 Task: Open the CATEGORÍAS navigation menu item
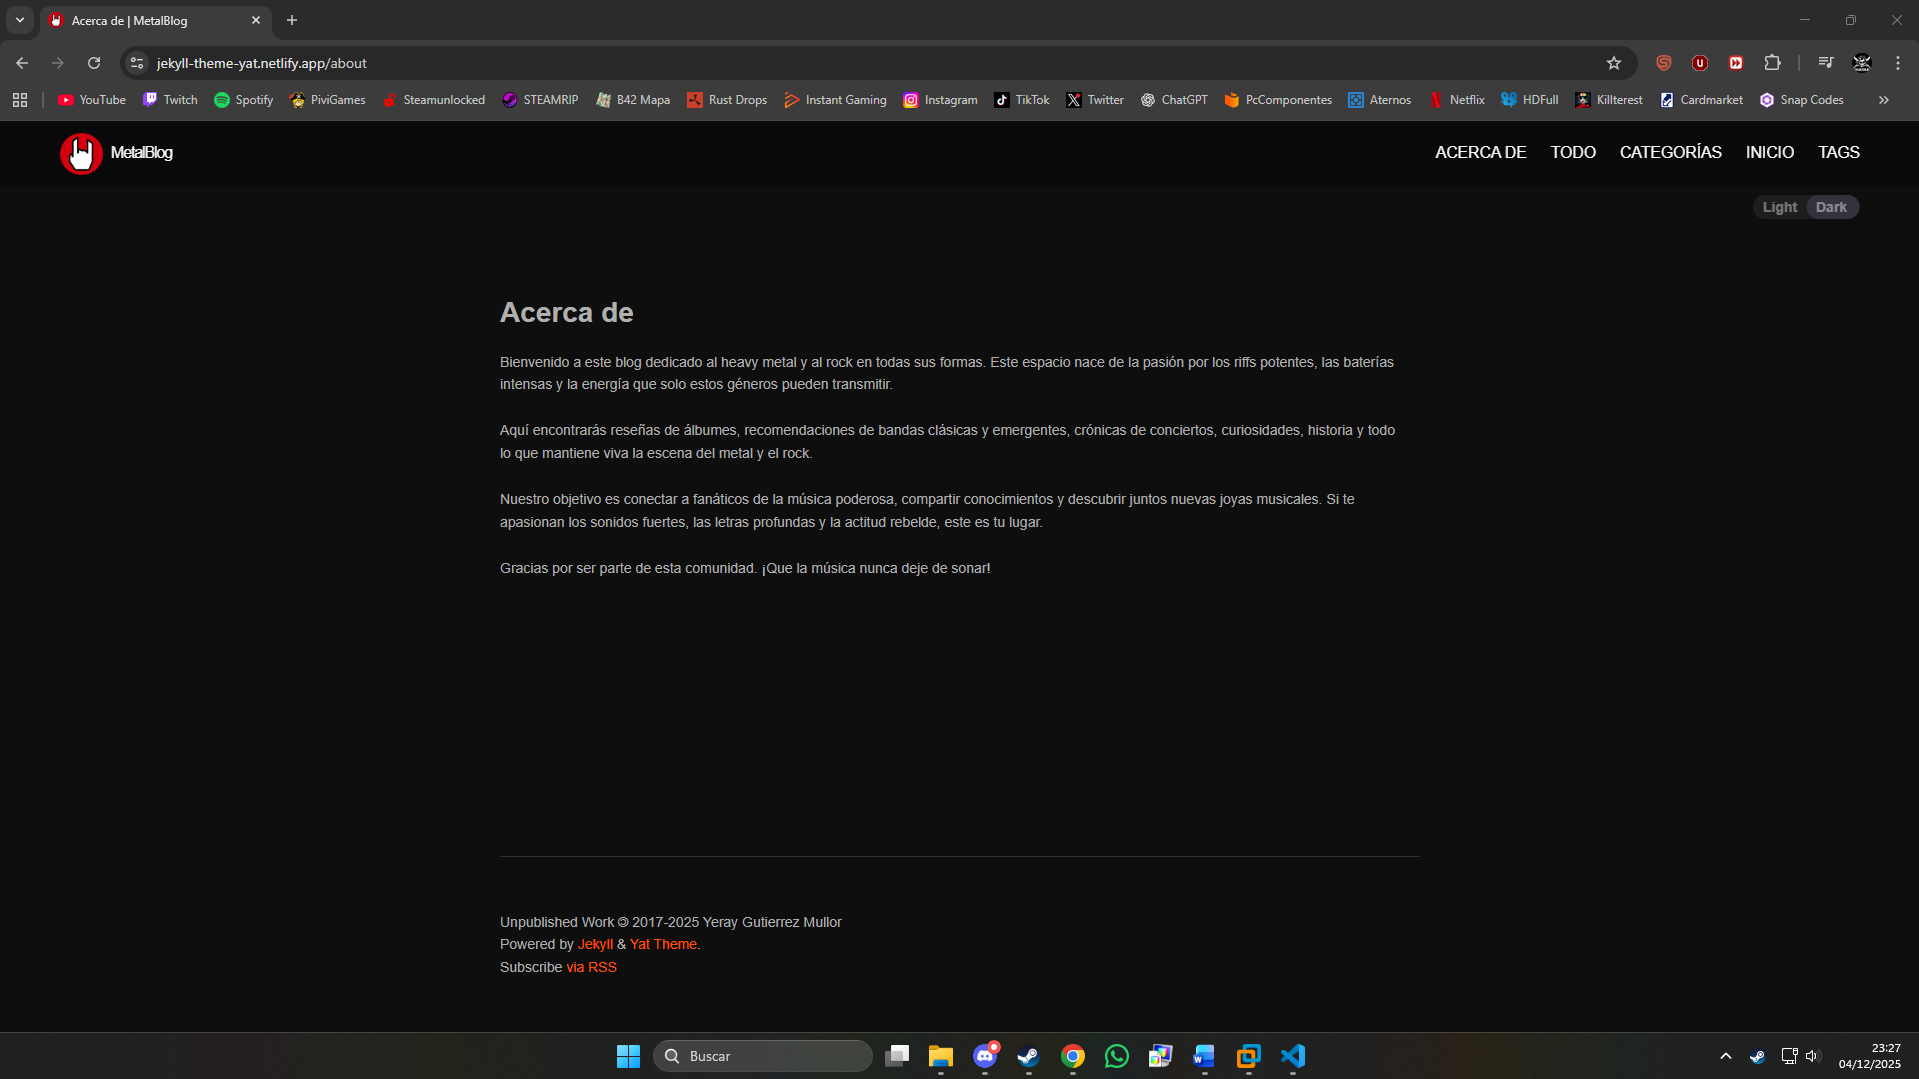(1670, 152)
